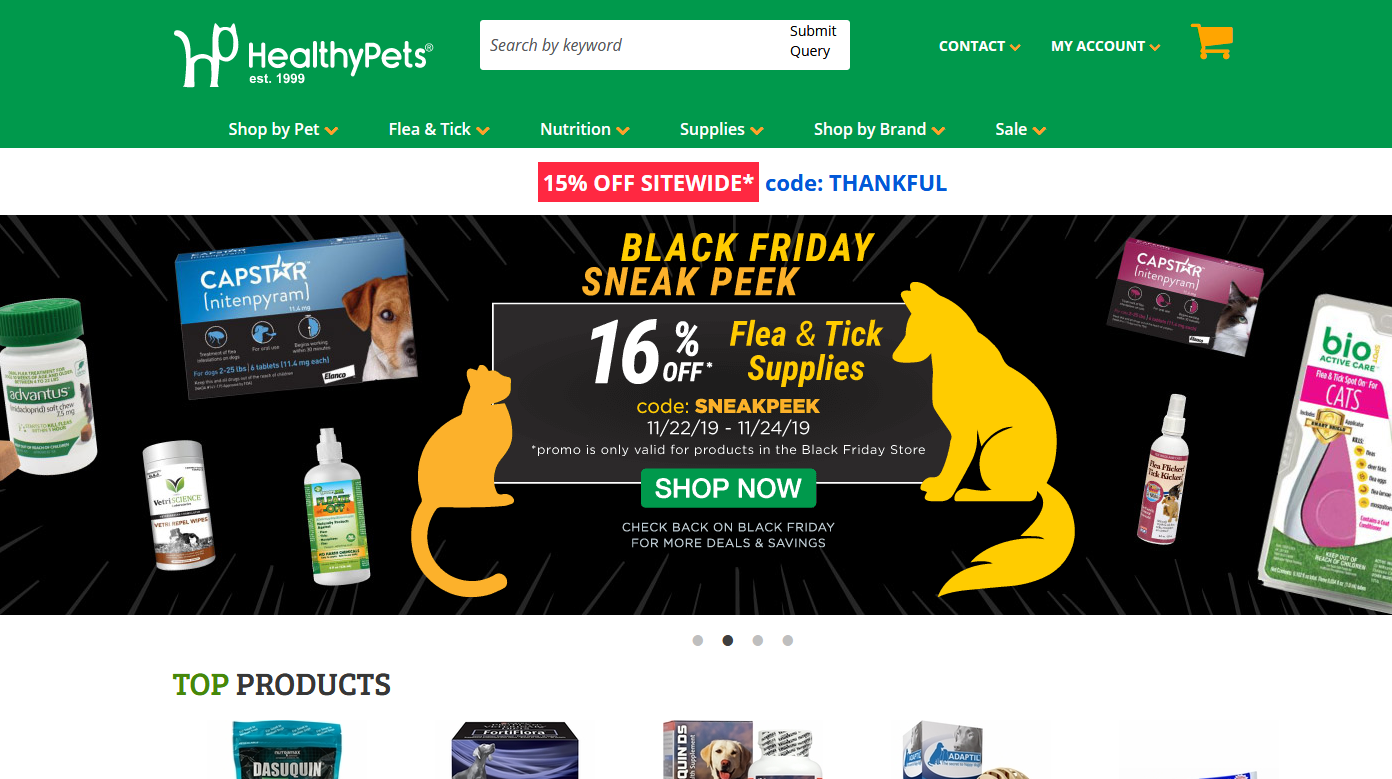Expand the Flea & Tick dropdown
This screenshot has width=1392, height=779.
pos(439,129)
